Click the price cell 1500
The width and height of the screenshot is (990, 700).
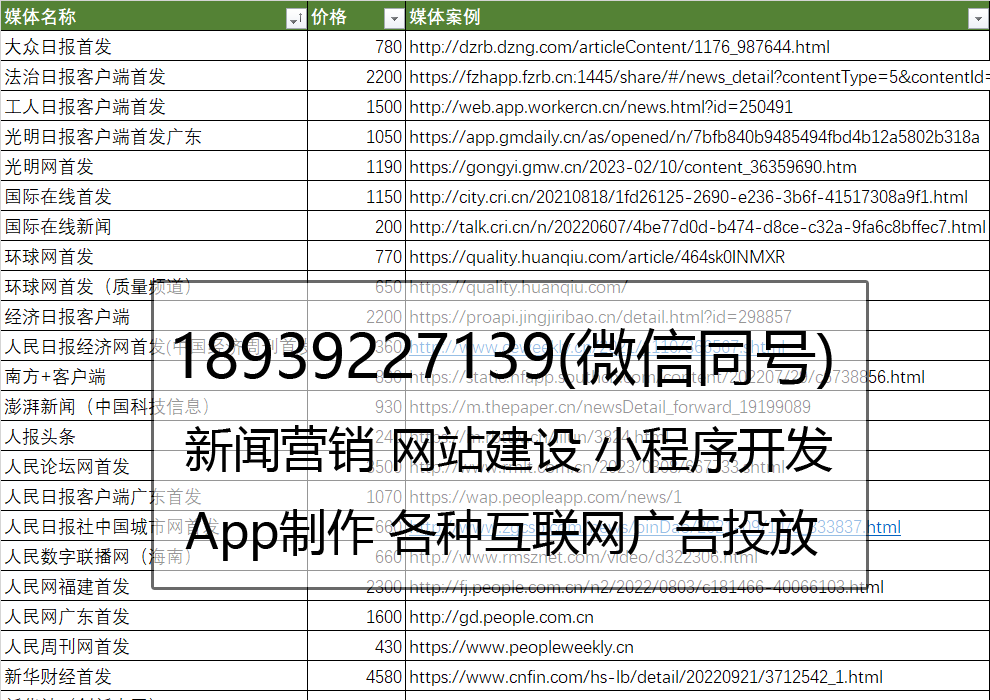click(x=356, y=106)
